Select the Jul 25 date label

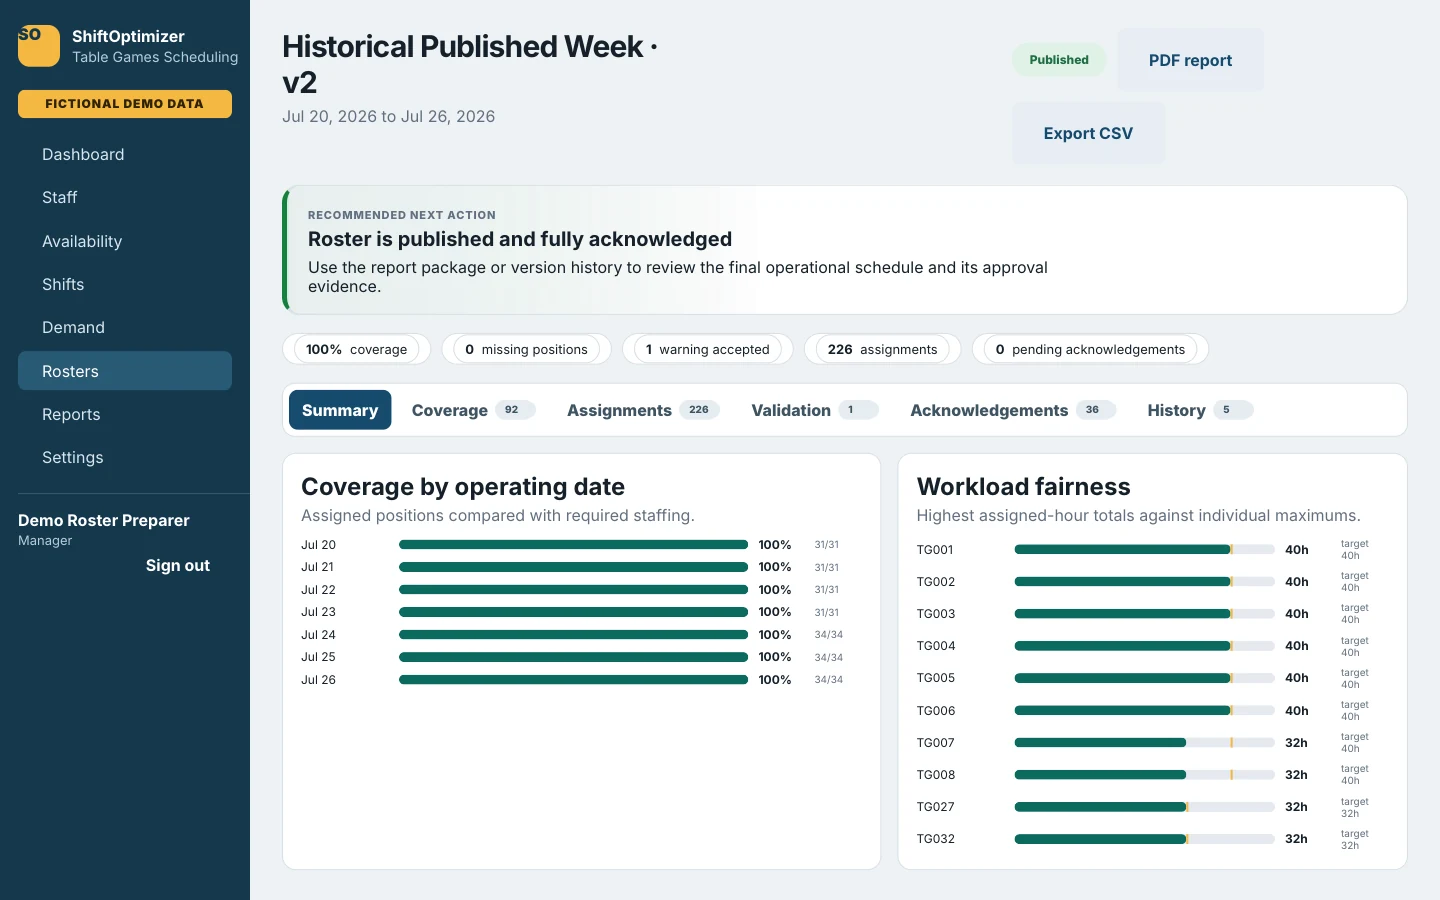318,657
